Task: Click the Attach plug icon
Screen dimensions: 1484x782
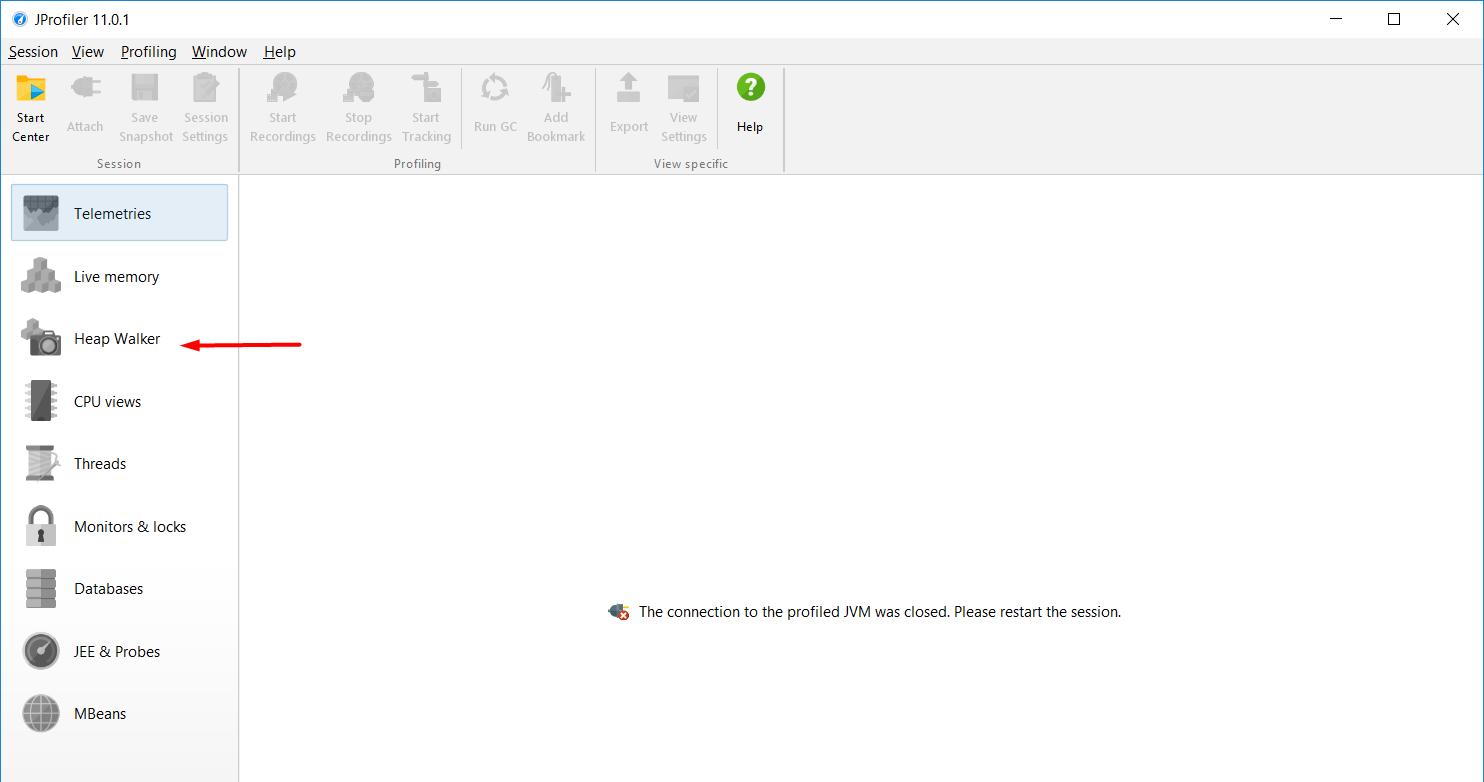Action: pyautogui.click(x=85, y=88)
